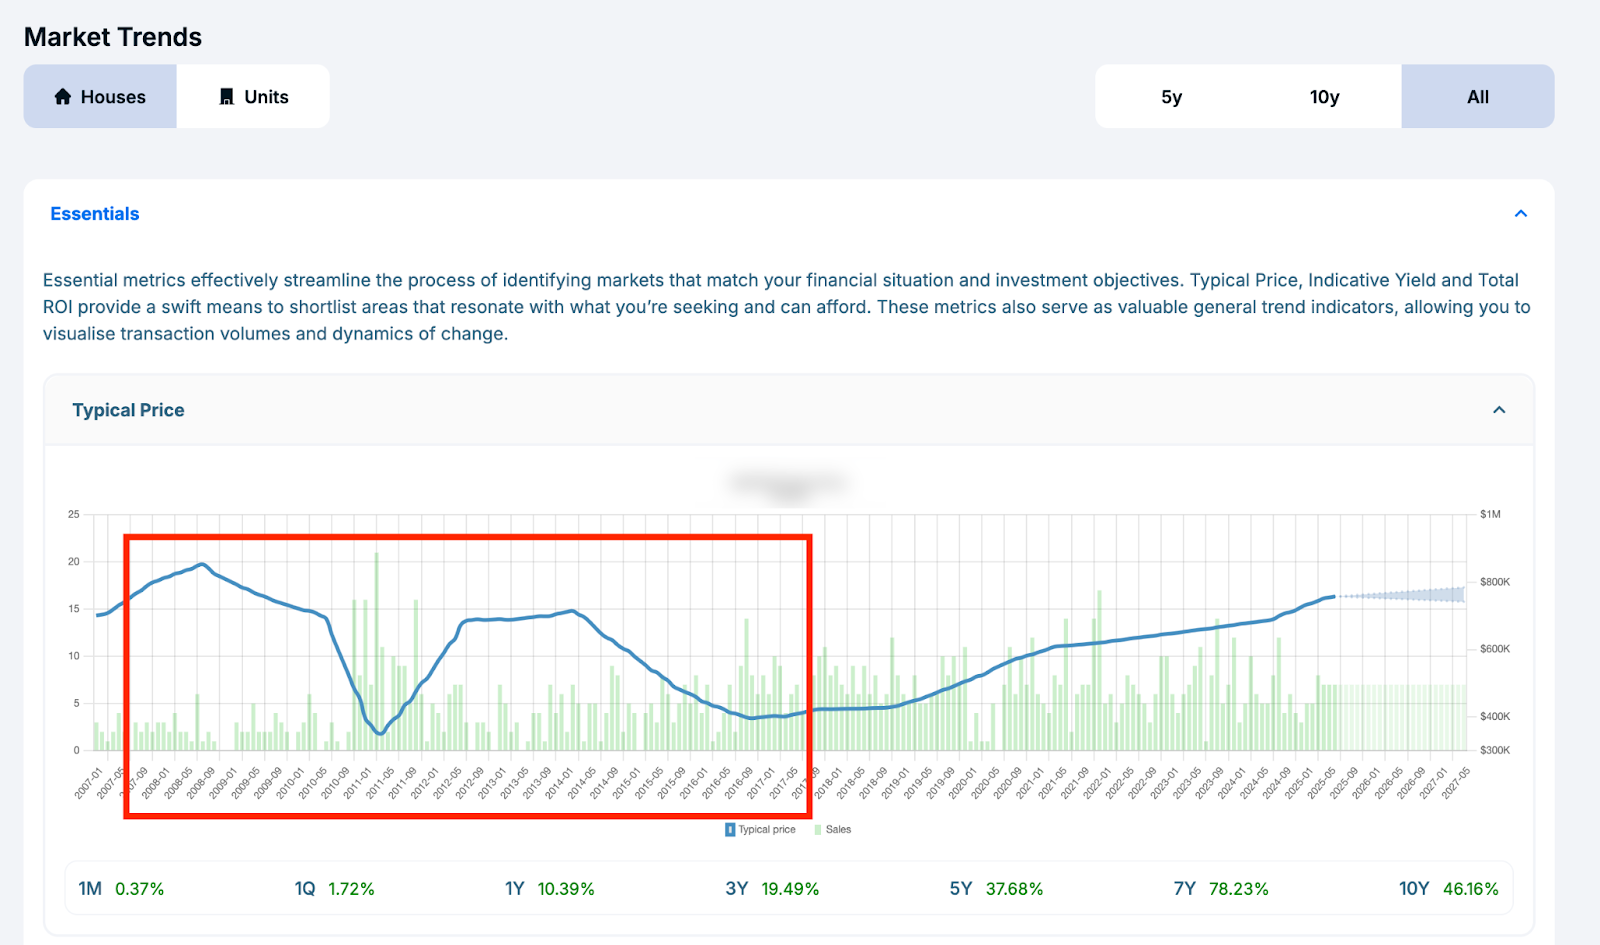The height and width of the screenshot is (945, 1600).
Task: Click the 25 left axis label
Action: coord(74,514)
